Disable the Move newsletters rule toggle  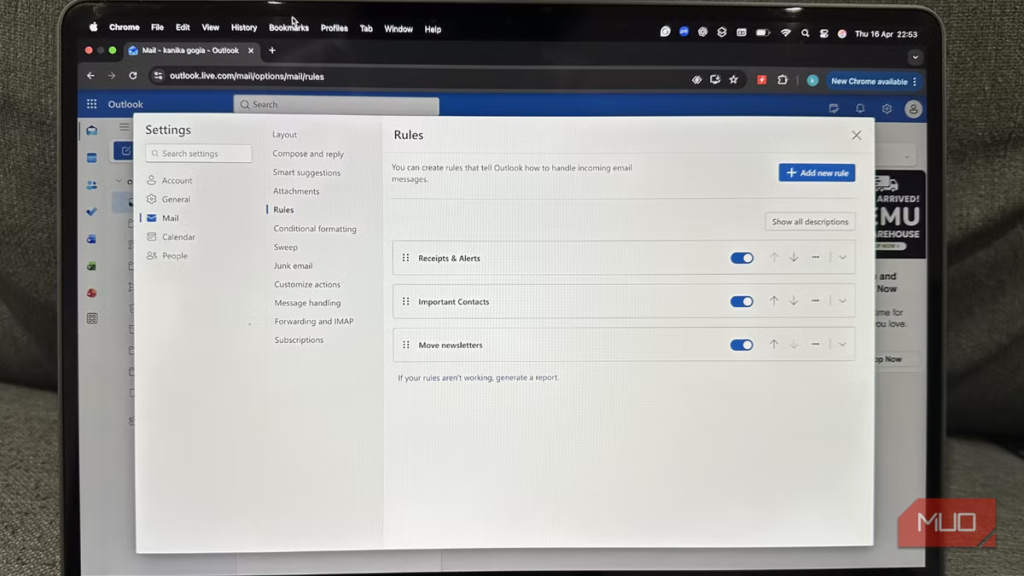coord(741,345)
